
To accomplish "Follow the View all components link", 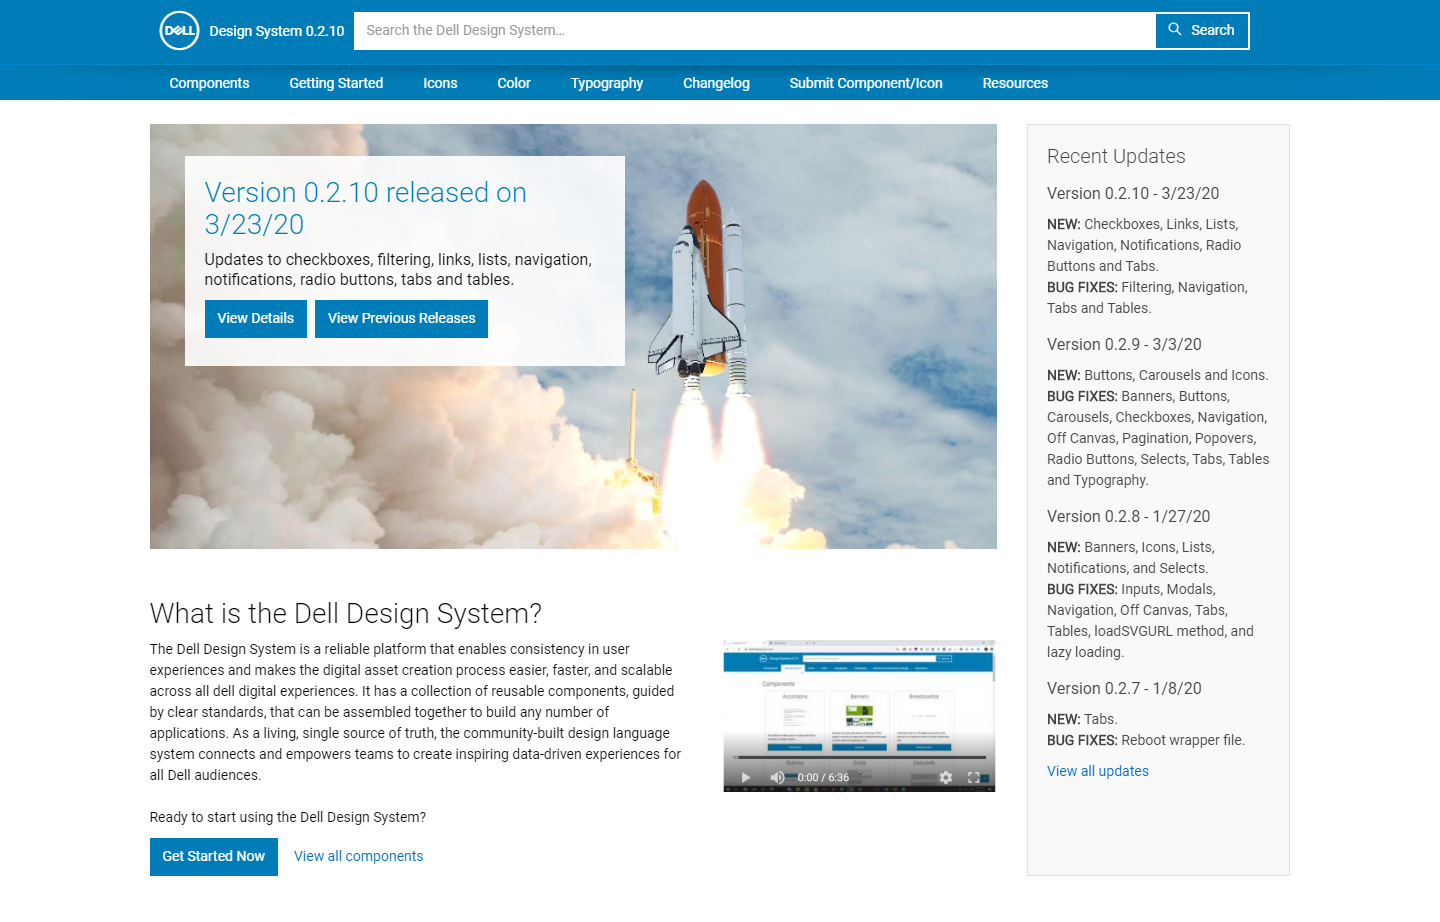I will 359,856.
